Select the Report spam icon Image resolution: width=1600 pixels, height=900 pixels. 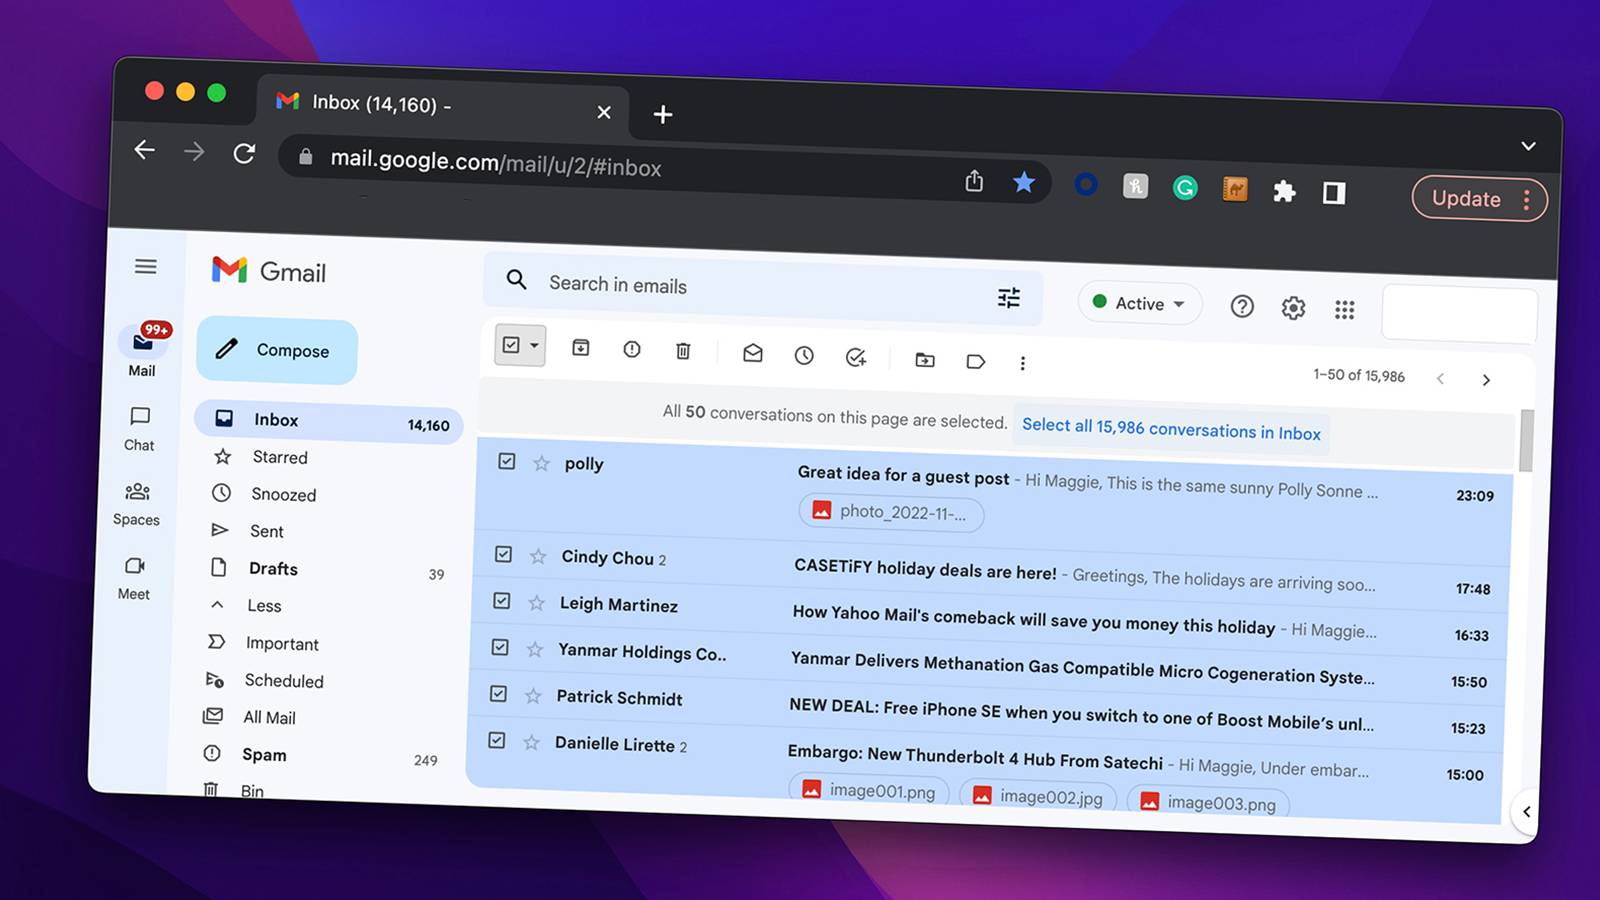pos(632,350)
